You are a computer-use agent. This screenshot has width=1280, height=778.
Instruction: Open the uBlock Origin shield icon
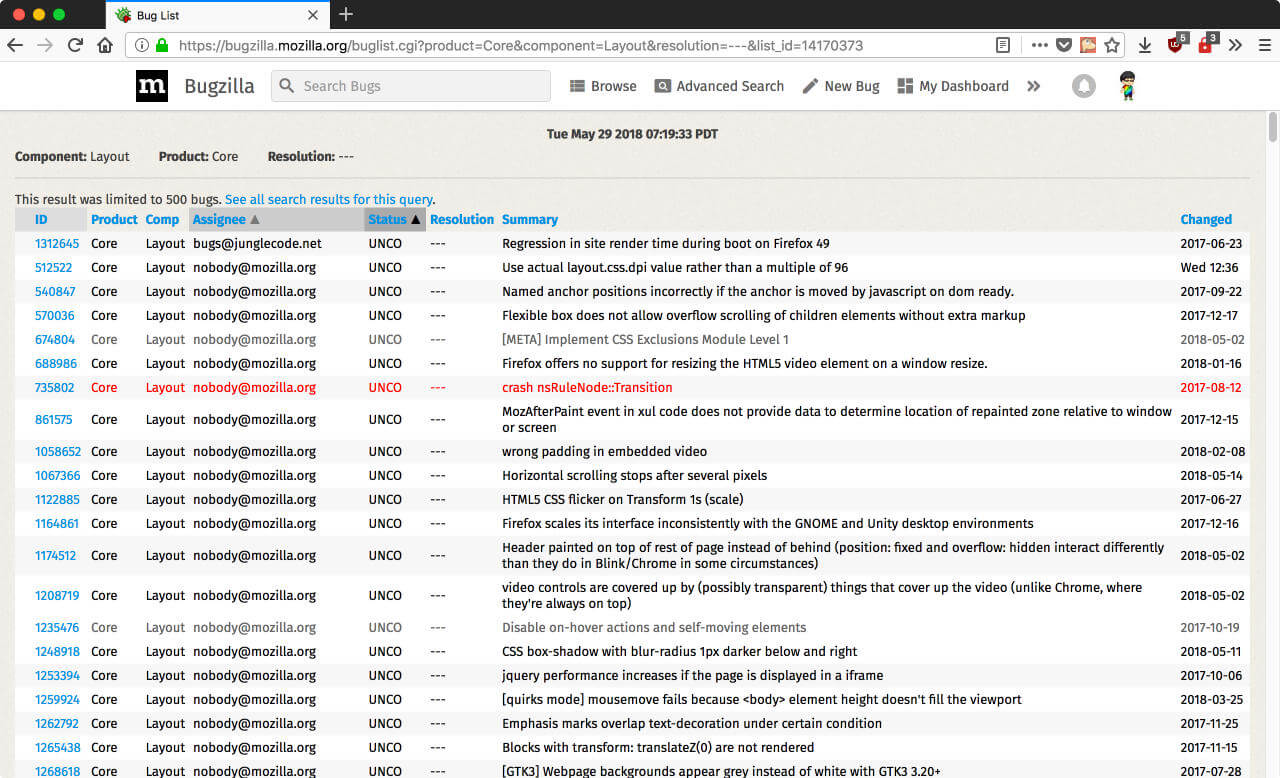point(1176,45)
